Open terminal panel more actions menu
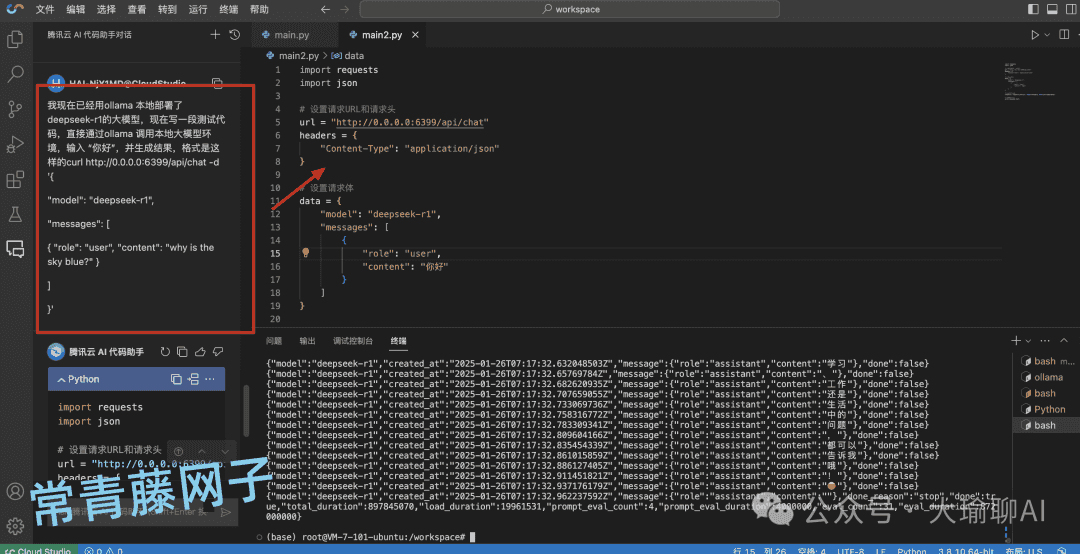 pyautogui.click(x=1045, y=340)
